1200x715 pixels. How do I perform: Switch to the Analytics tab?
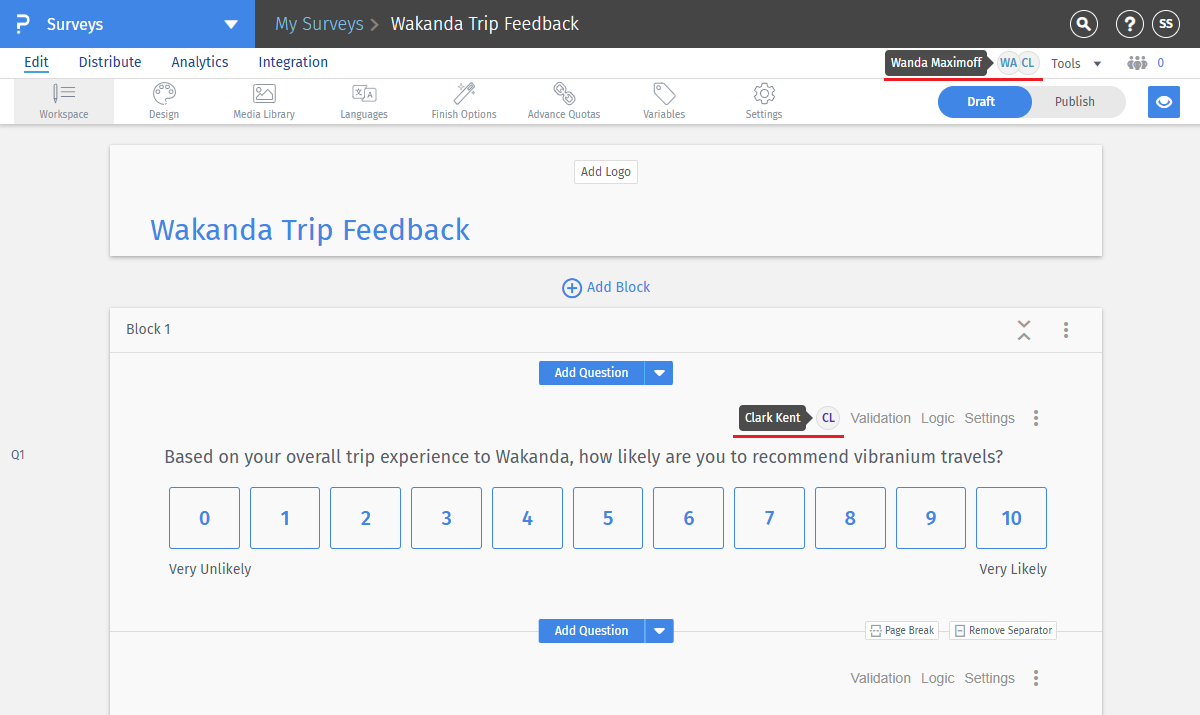[200, 62]
